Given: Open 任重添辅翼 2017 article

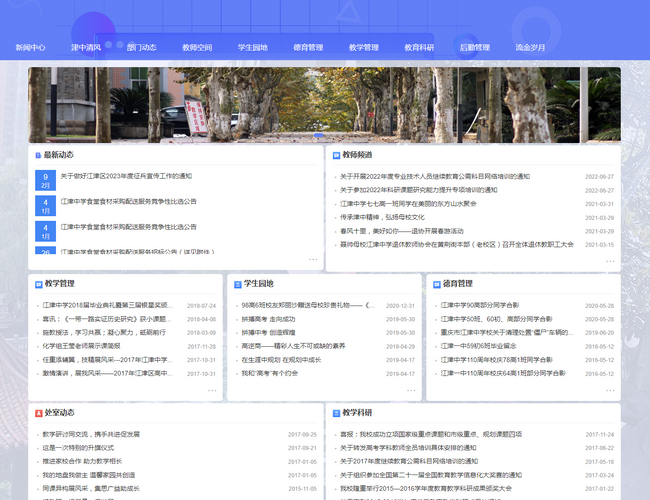Looking at the screenshot, I should [x=107, y=359].
